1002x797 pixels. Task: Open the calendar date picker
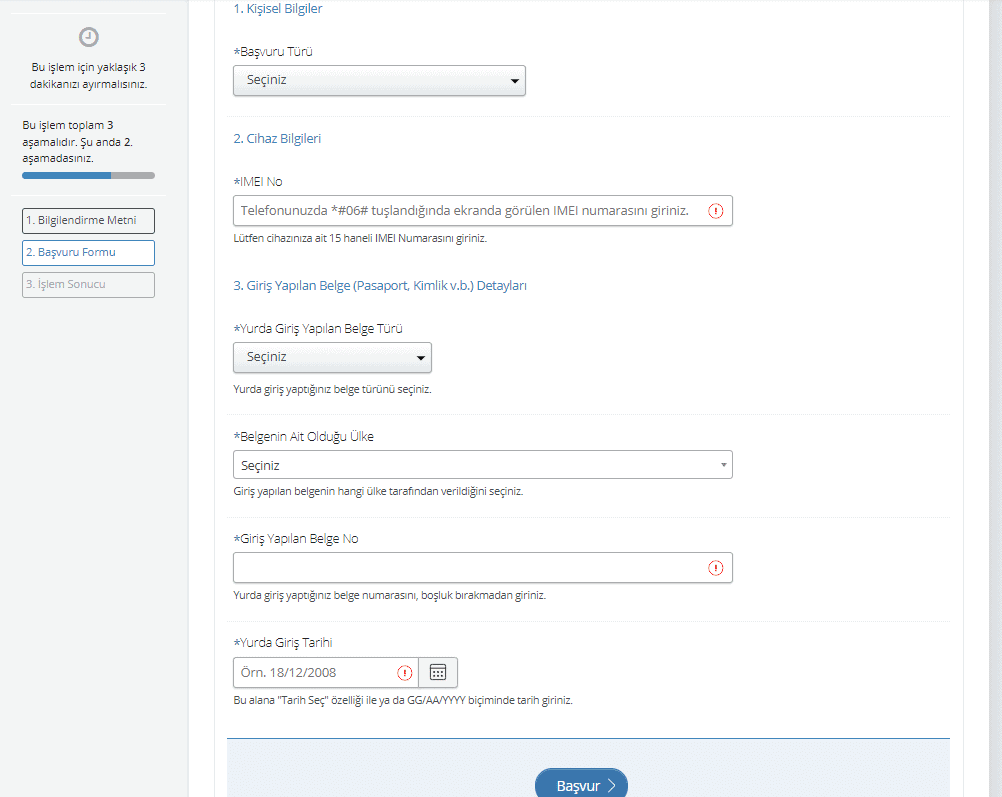pos(437,672)
